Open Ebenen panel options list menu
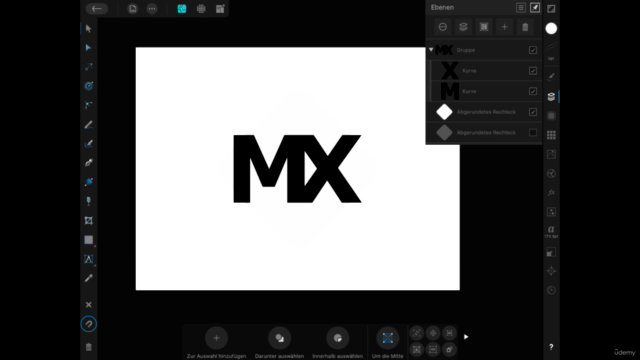The image size is (640, 360). click(x=521, y=8)
